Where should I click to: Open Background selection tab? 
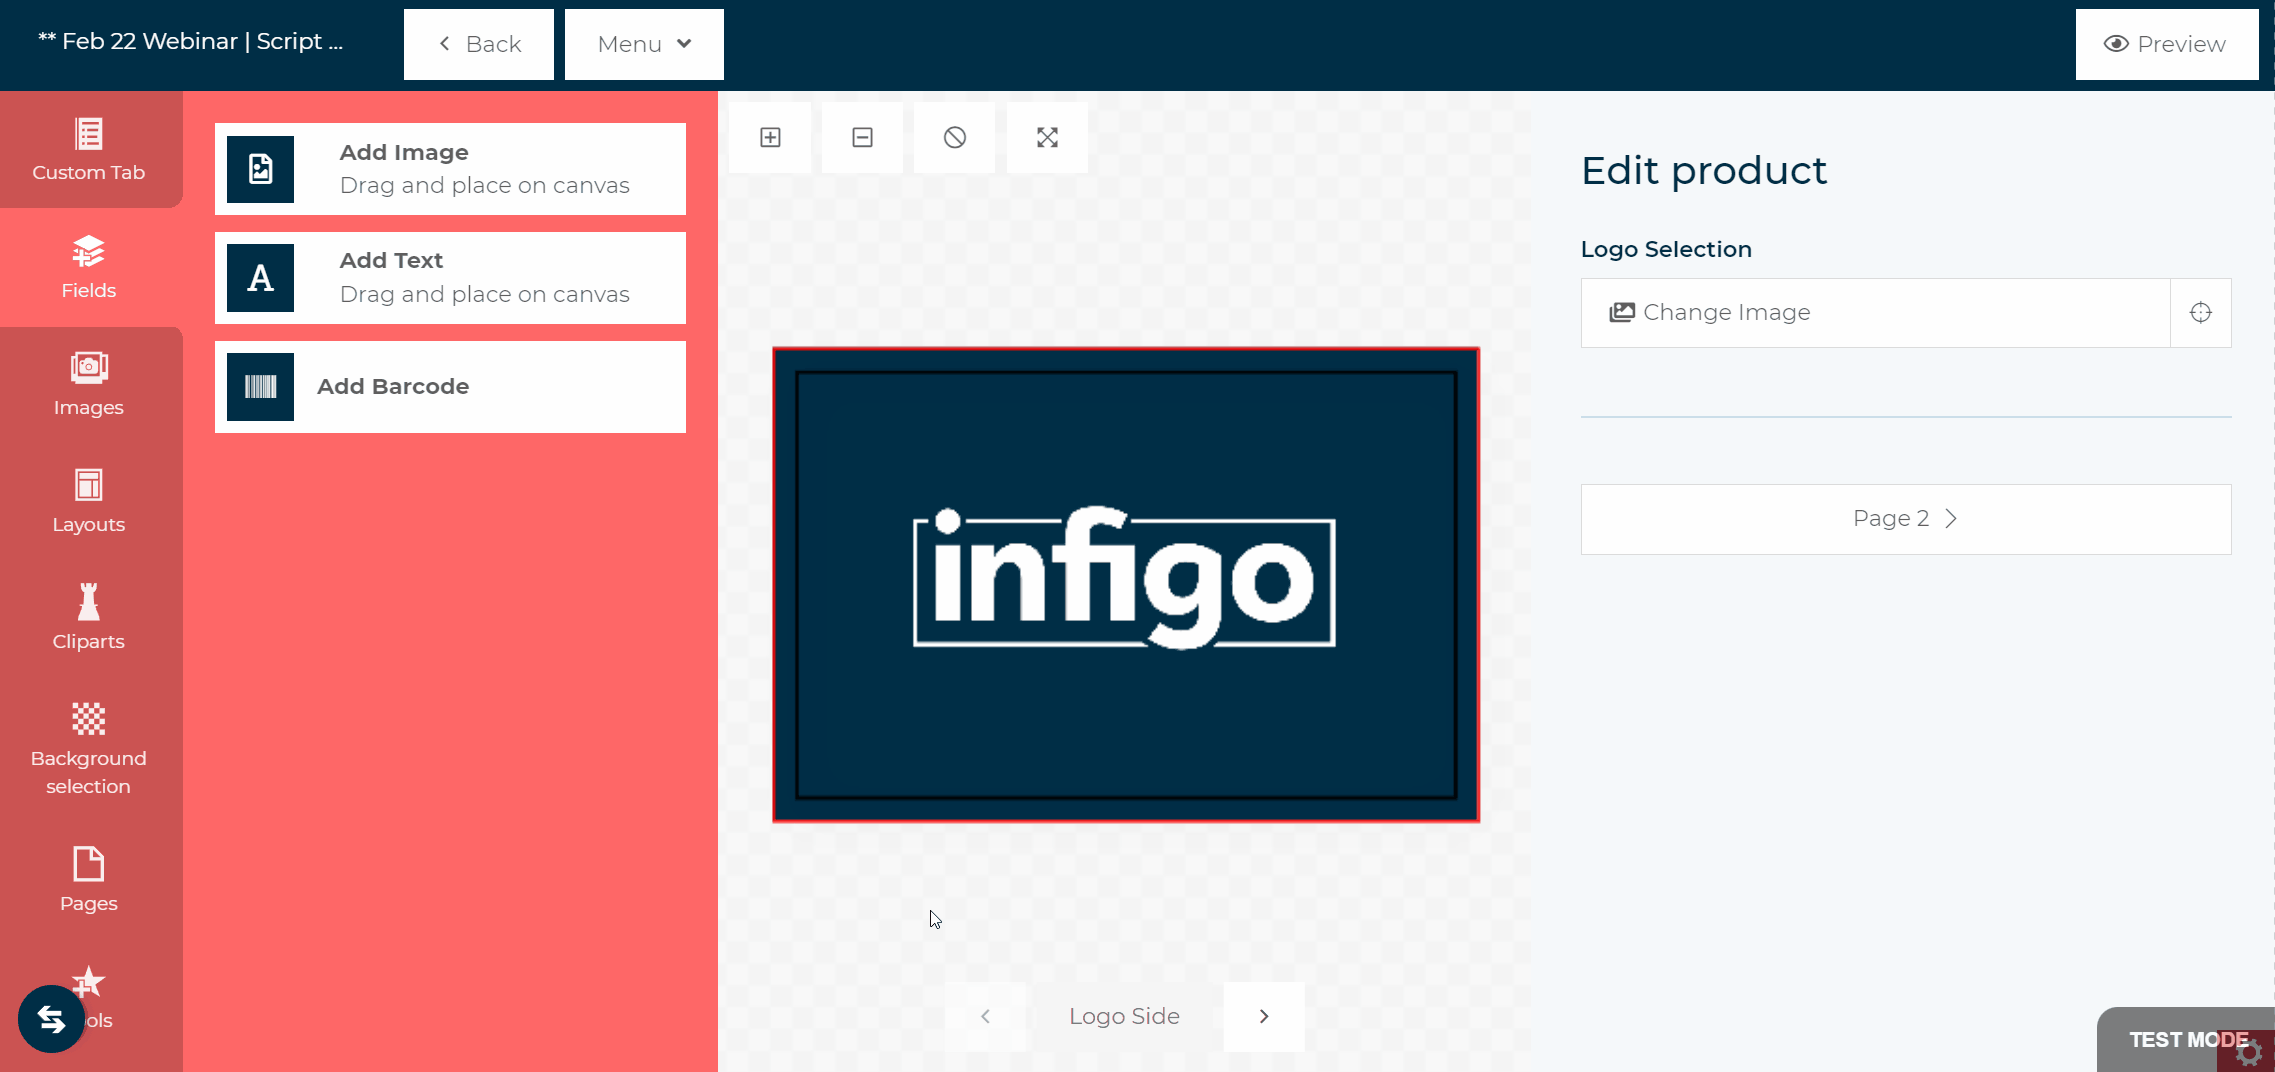click(89, 749)
